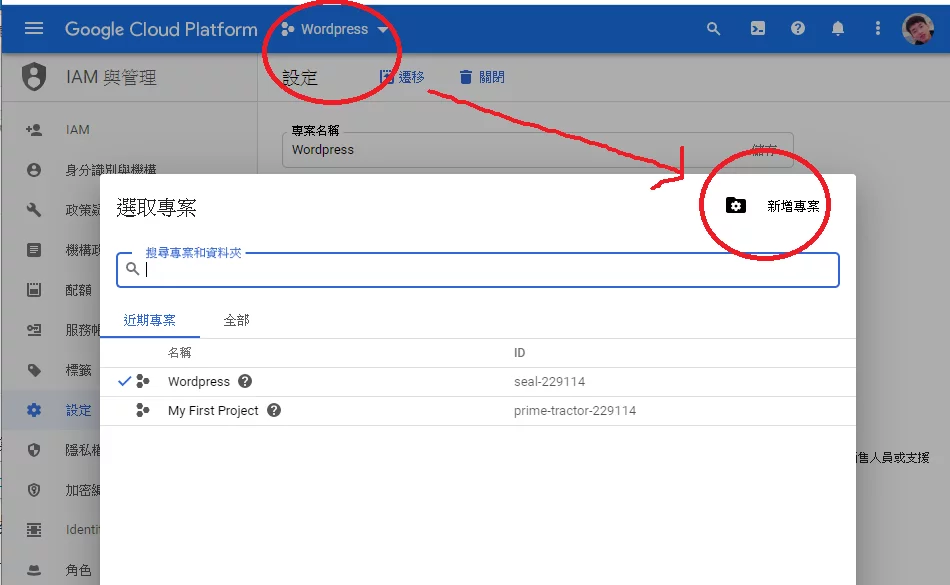This screenshot has width=950, height=585.
Task: Click the 關閉 trash icon
Action: point(465,77)
